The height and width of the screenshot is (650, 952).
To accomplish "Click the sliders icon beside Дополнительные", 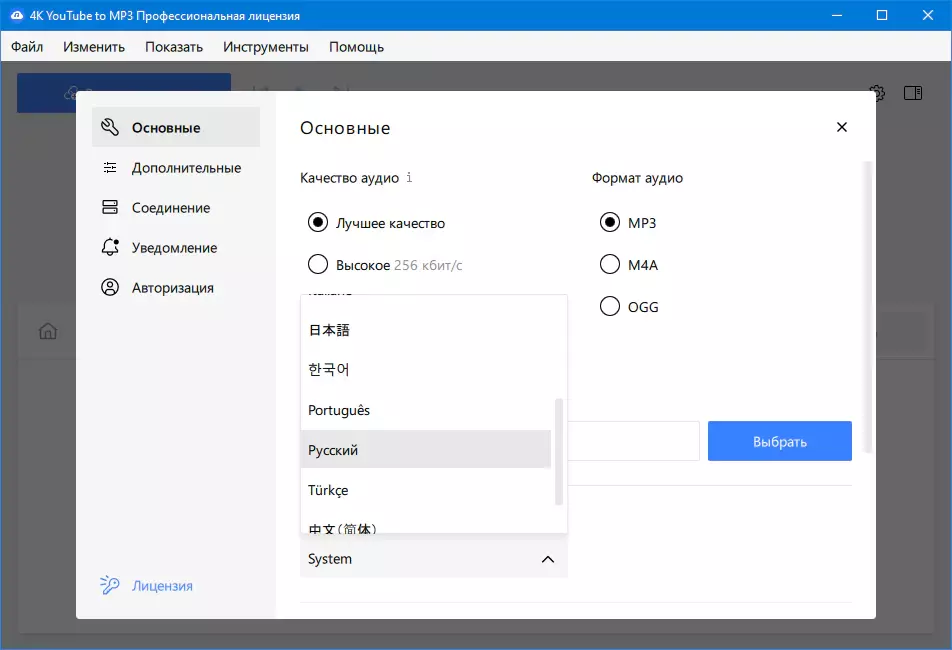I will 110,168.
